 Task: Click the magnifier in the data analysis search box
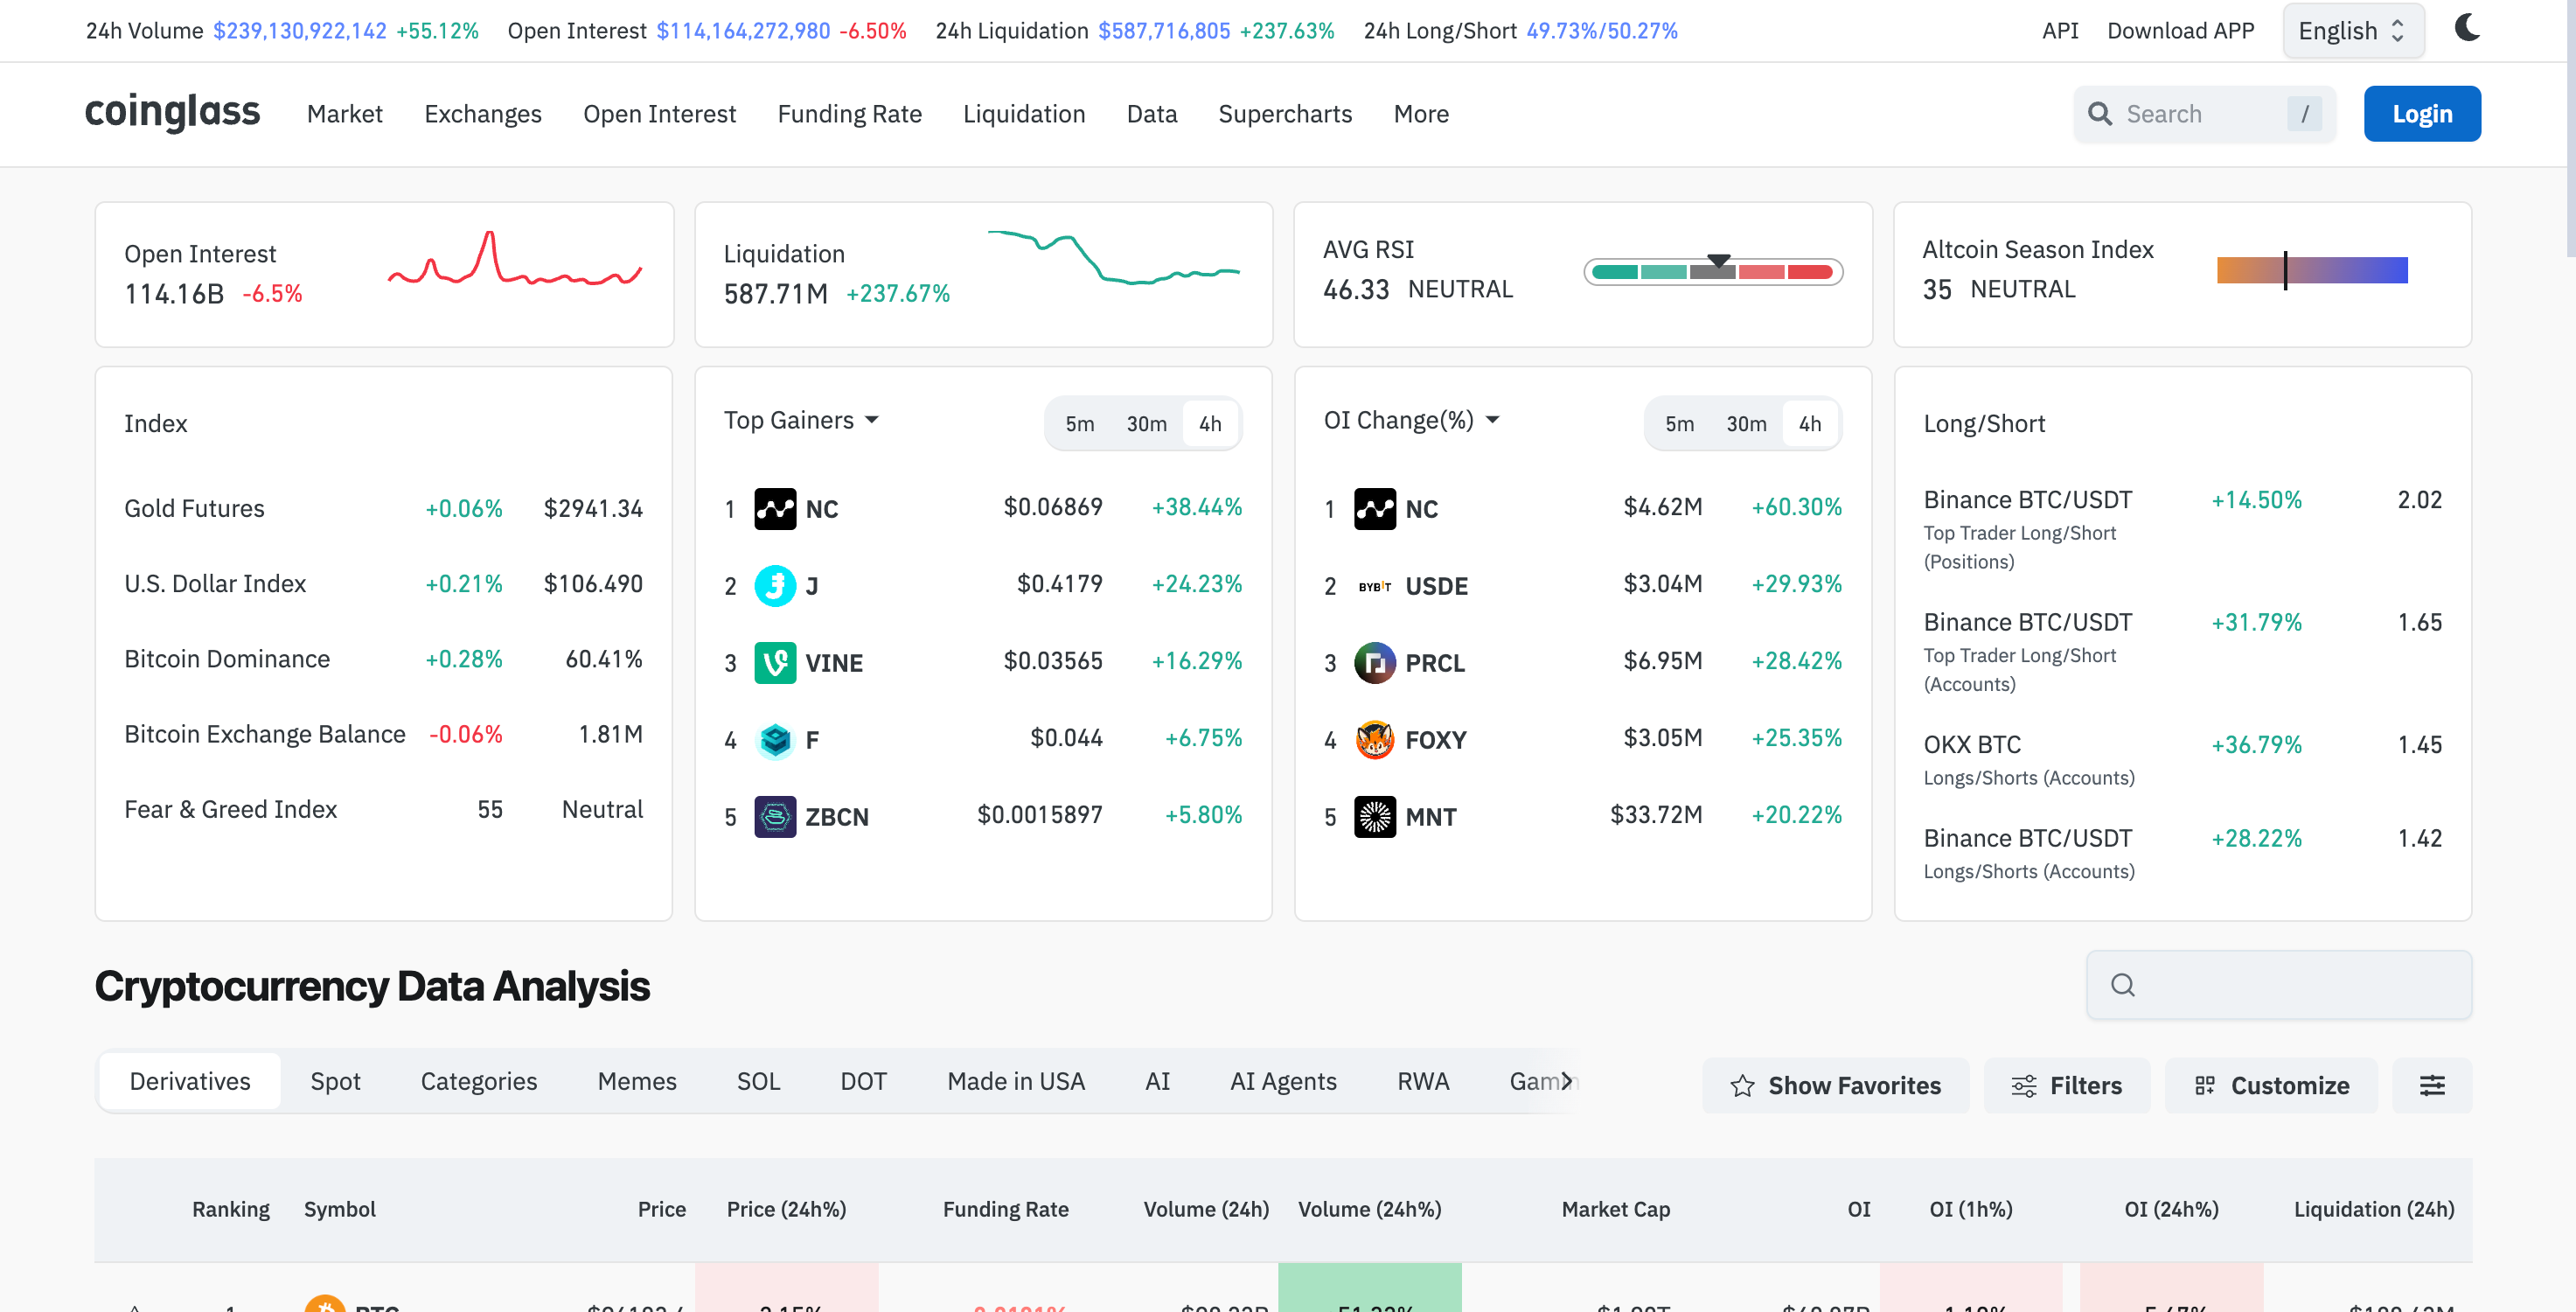(2123, 985)
